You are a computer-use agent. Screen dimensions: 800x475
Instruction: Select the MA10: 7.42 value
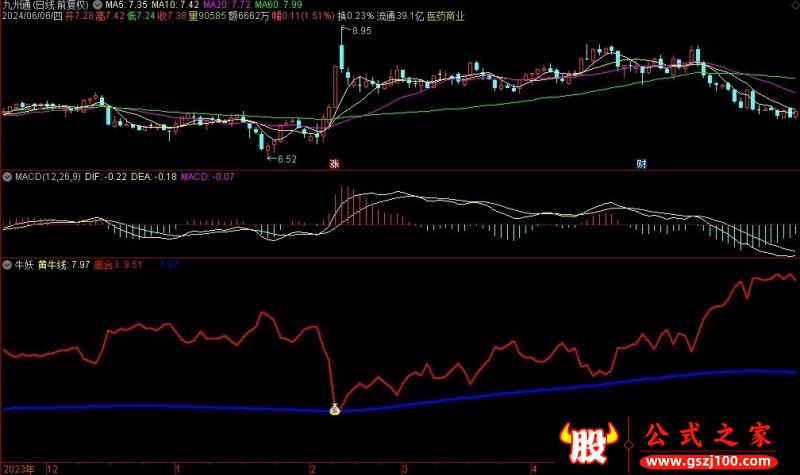point(176,5)
